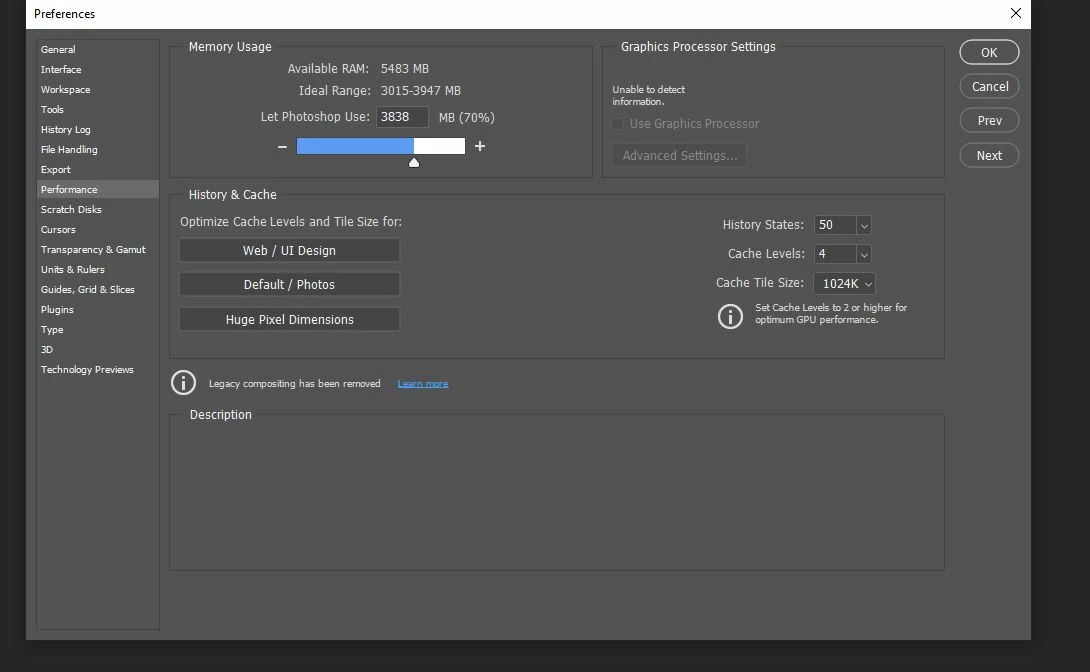Click the plus icon to increase memory usage
This screenshot has height=672, width=1090.
[x=480, y=146]
